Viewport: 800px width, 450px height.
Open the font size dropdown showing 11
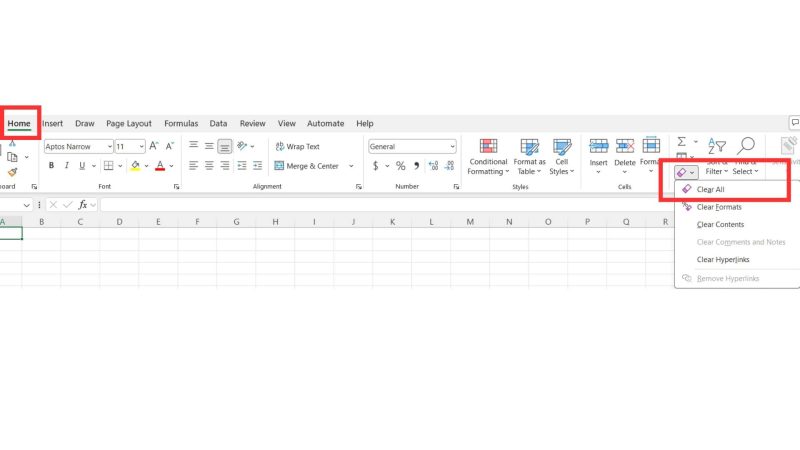[141, 146]
